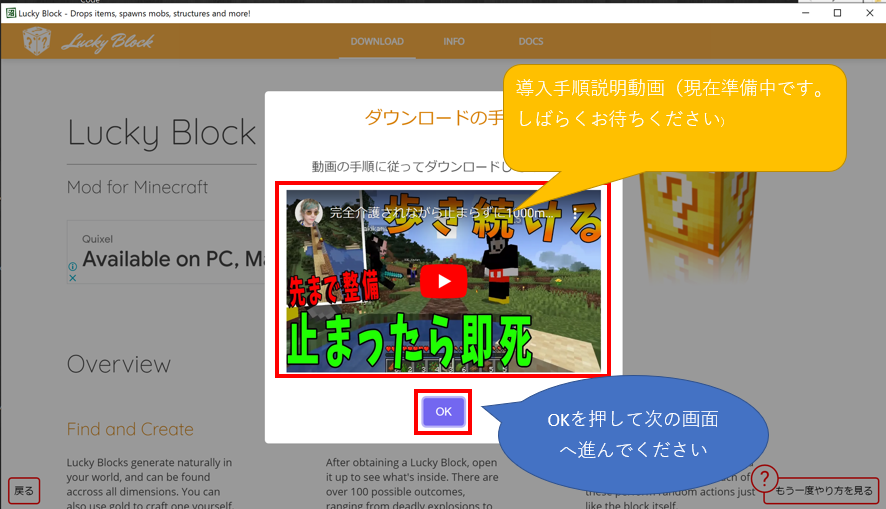Click the window's app icon in title bar
This screenshot has height=509, width=886.
11,13
